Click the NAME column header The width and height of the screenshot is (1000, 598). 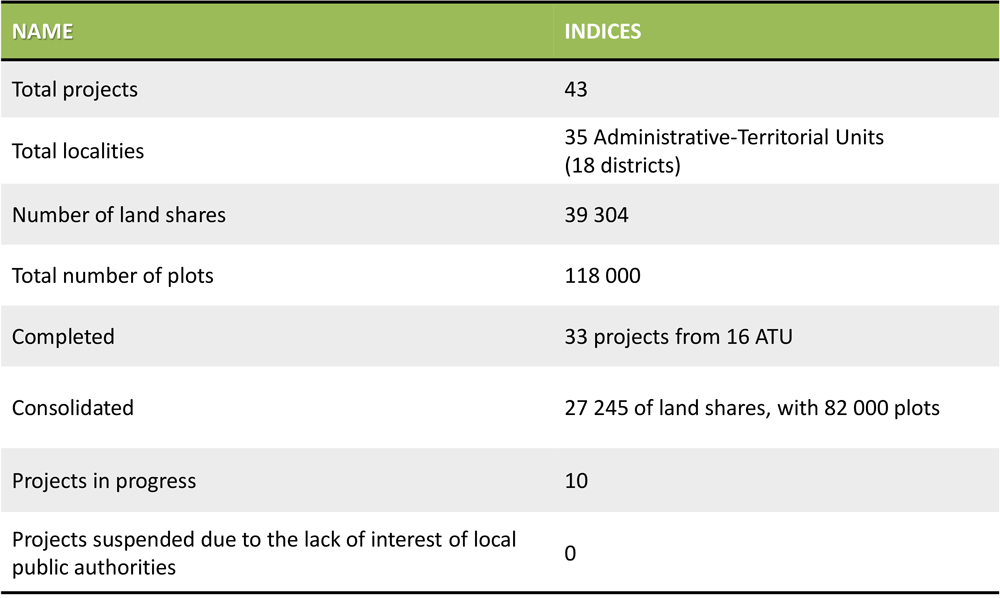click(x=43, y=31)
